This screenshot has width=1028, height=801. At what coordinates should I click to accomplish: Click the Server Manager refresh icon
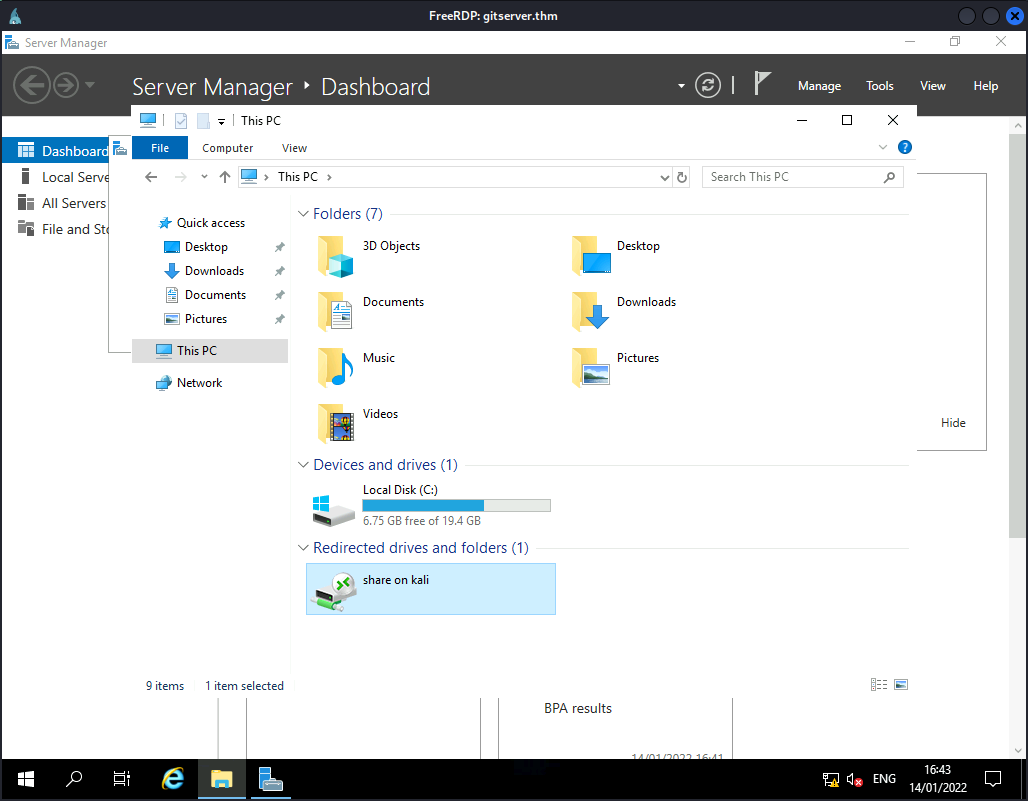(708, 85)
